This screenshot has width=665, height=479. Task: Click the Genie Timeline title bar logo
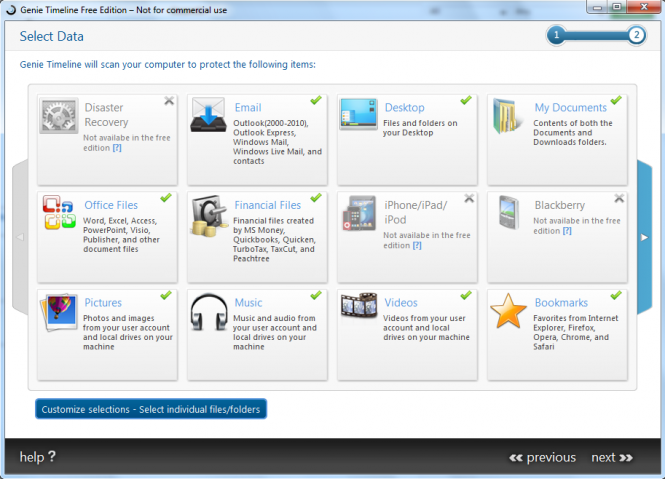[x=10, y=10]
